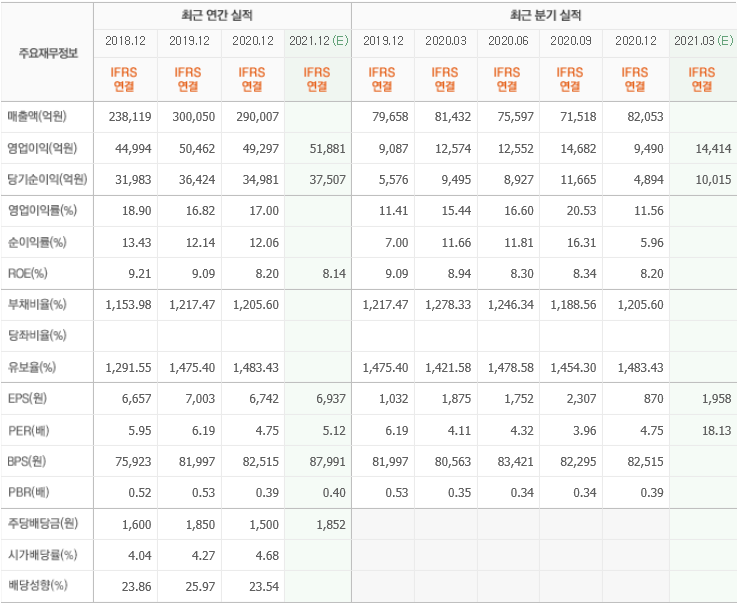
Task: Select the 영업이익률(%) row label
Action: [42, 210]
